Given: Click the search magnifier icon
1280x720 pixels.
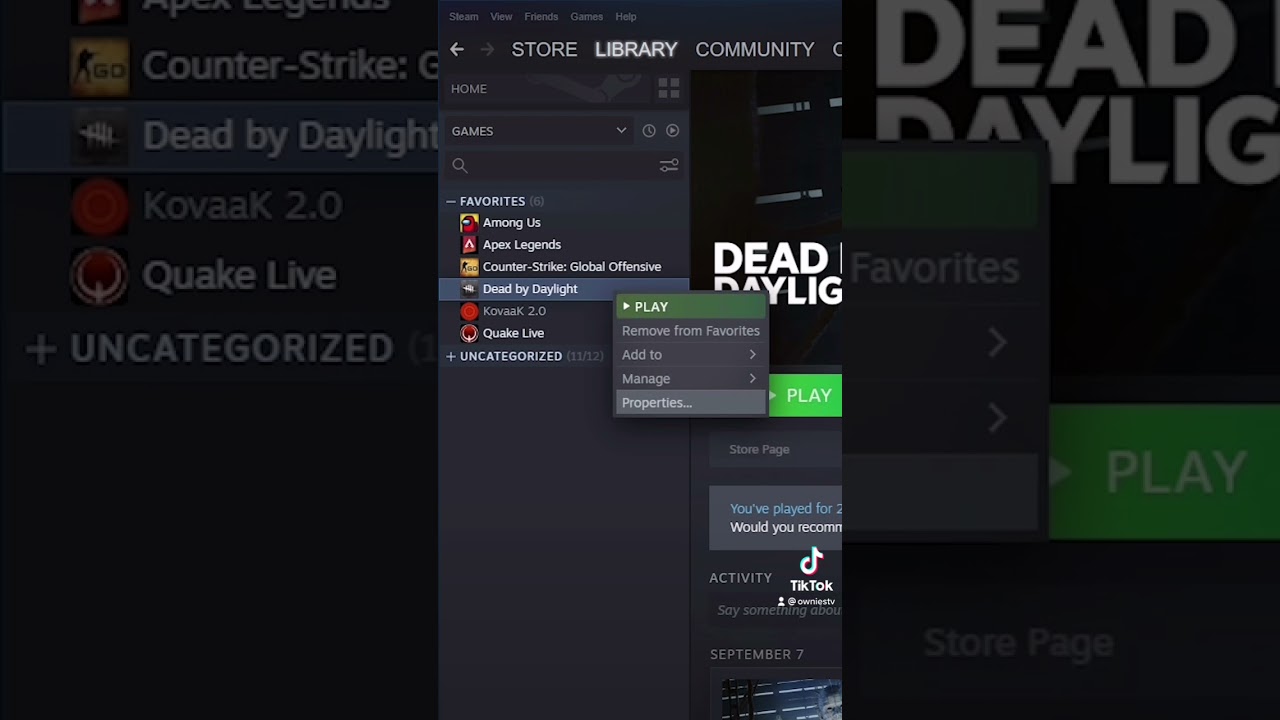Looking at the screenshot, I should pos(460,166).
